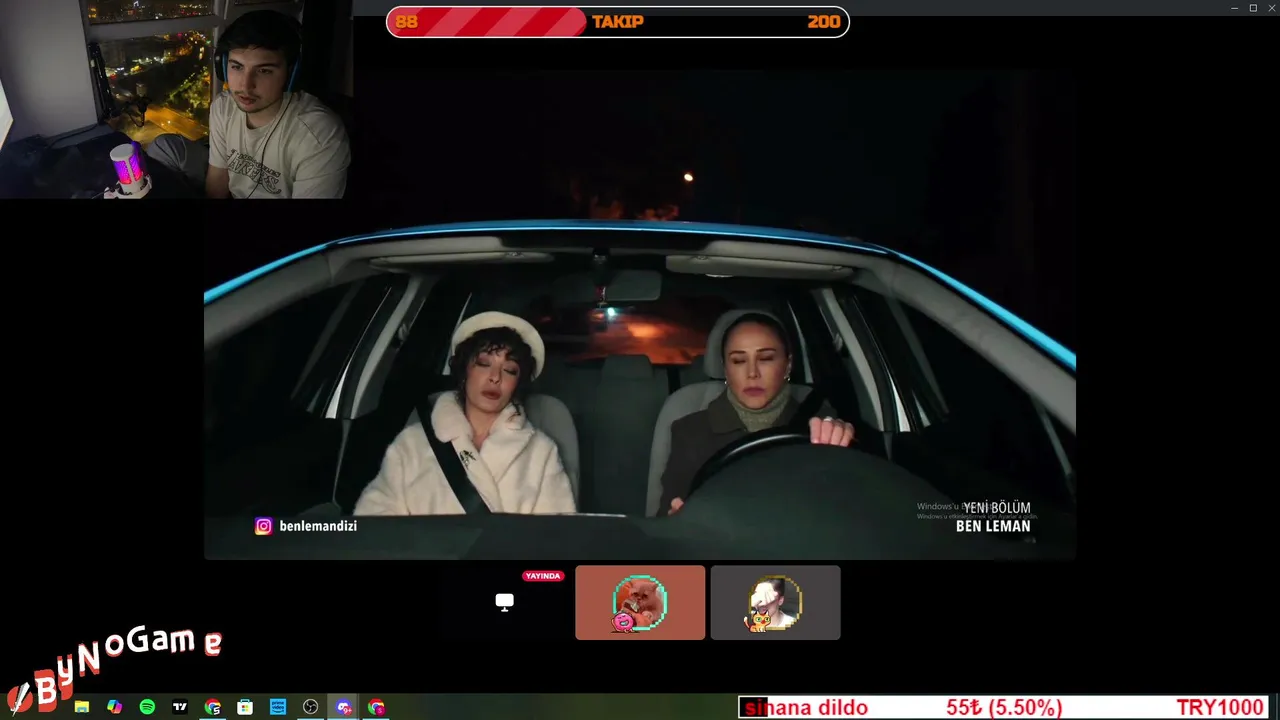The image size is (1280, 720).
Task: Click the 55₺ (5.50%) donation amount
Action: pos(1004,708)
